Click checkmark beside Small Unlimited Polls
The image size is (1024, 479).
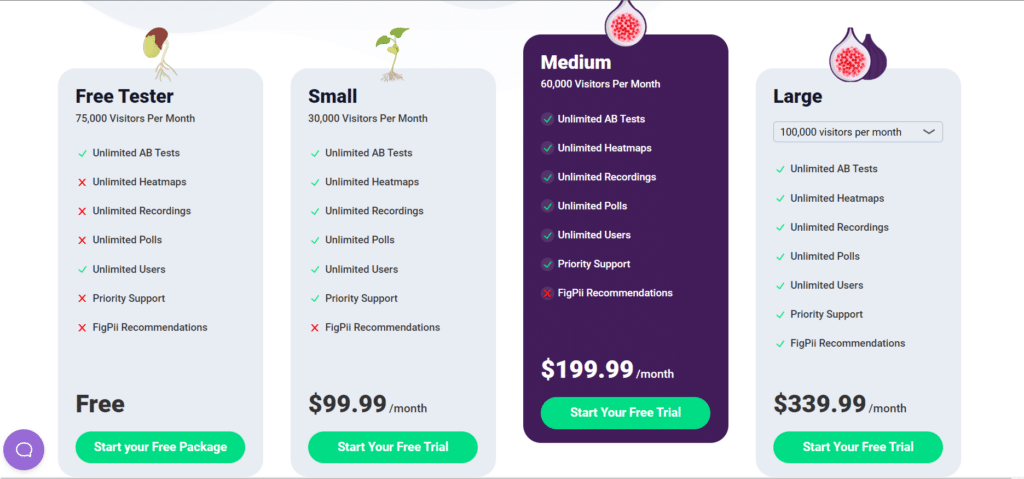(x=314, y=240)
